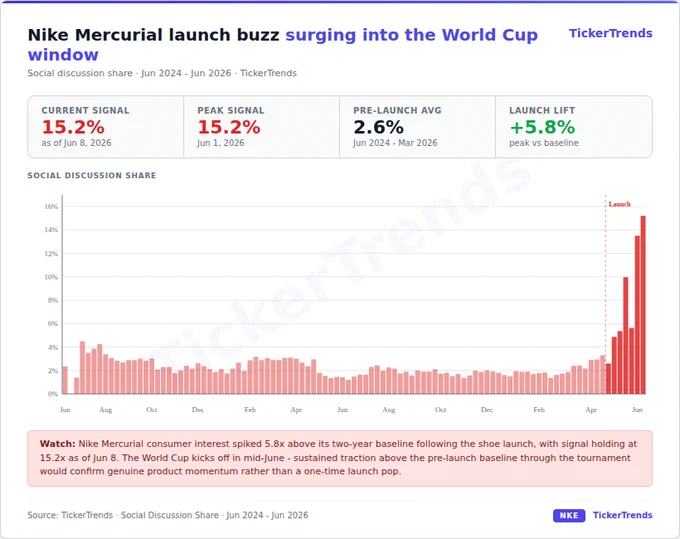Click the 8% y-axis label

[52, 300]
